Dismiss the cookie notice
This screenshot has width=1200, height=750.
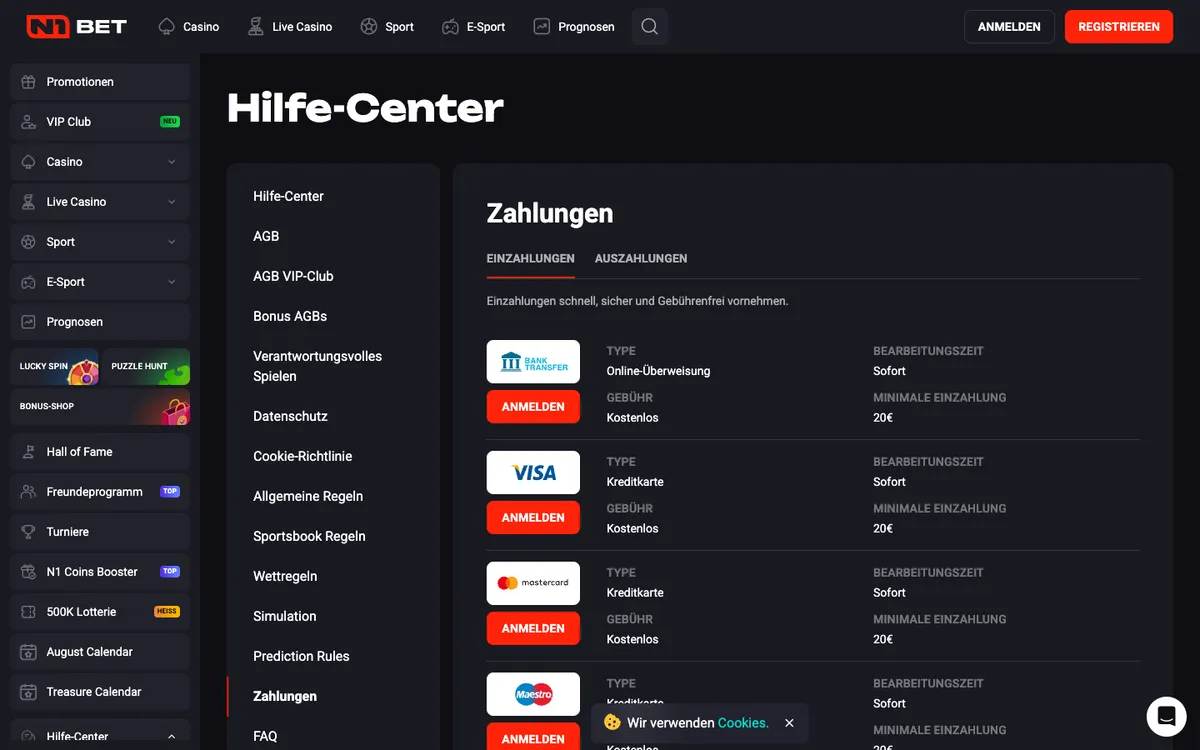(789, 723)
